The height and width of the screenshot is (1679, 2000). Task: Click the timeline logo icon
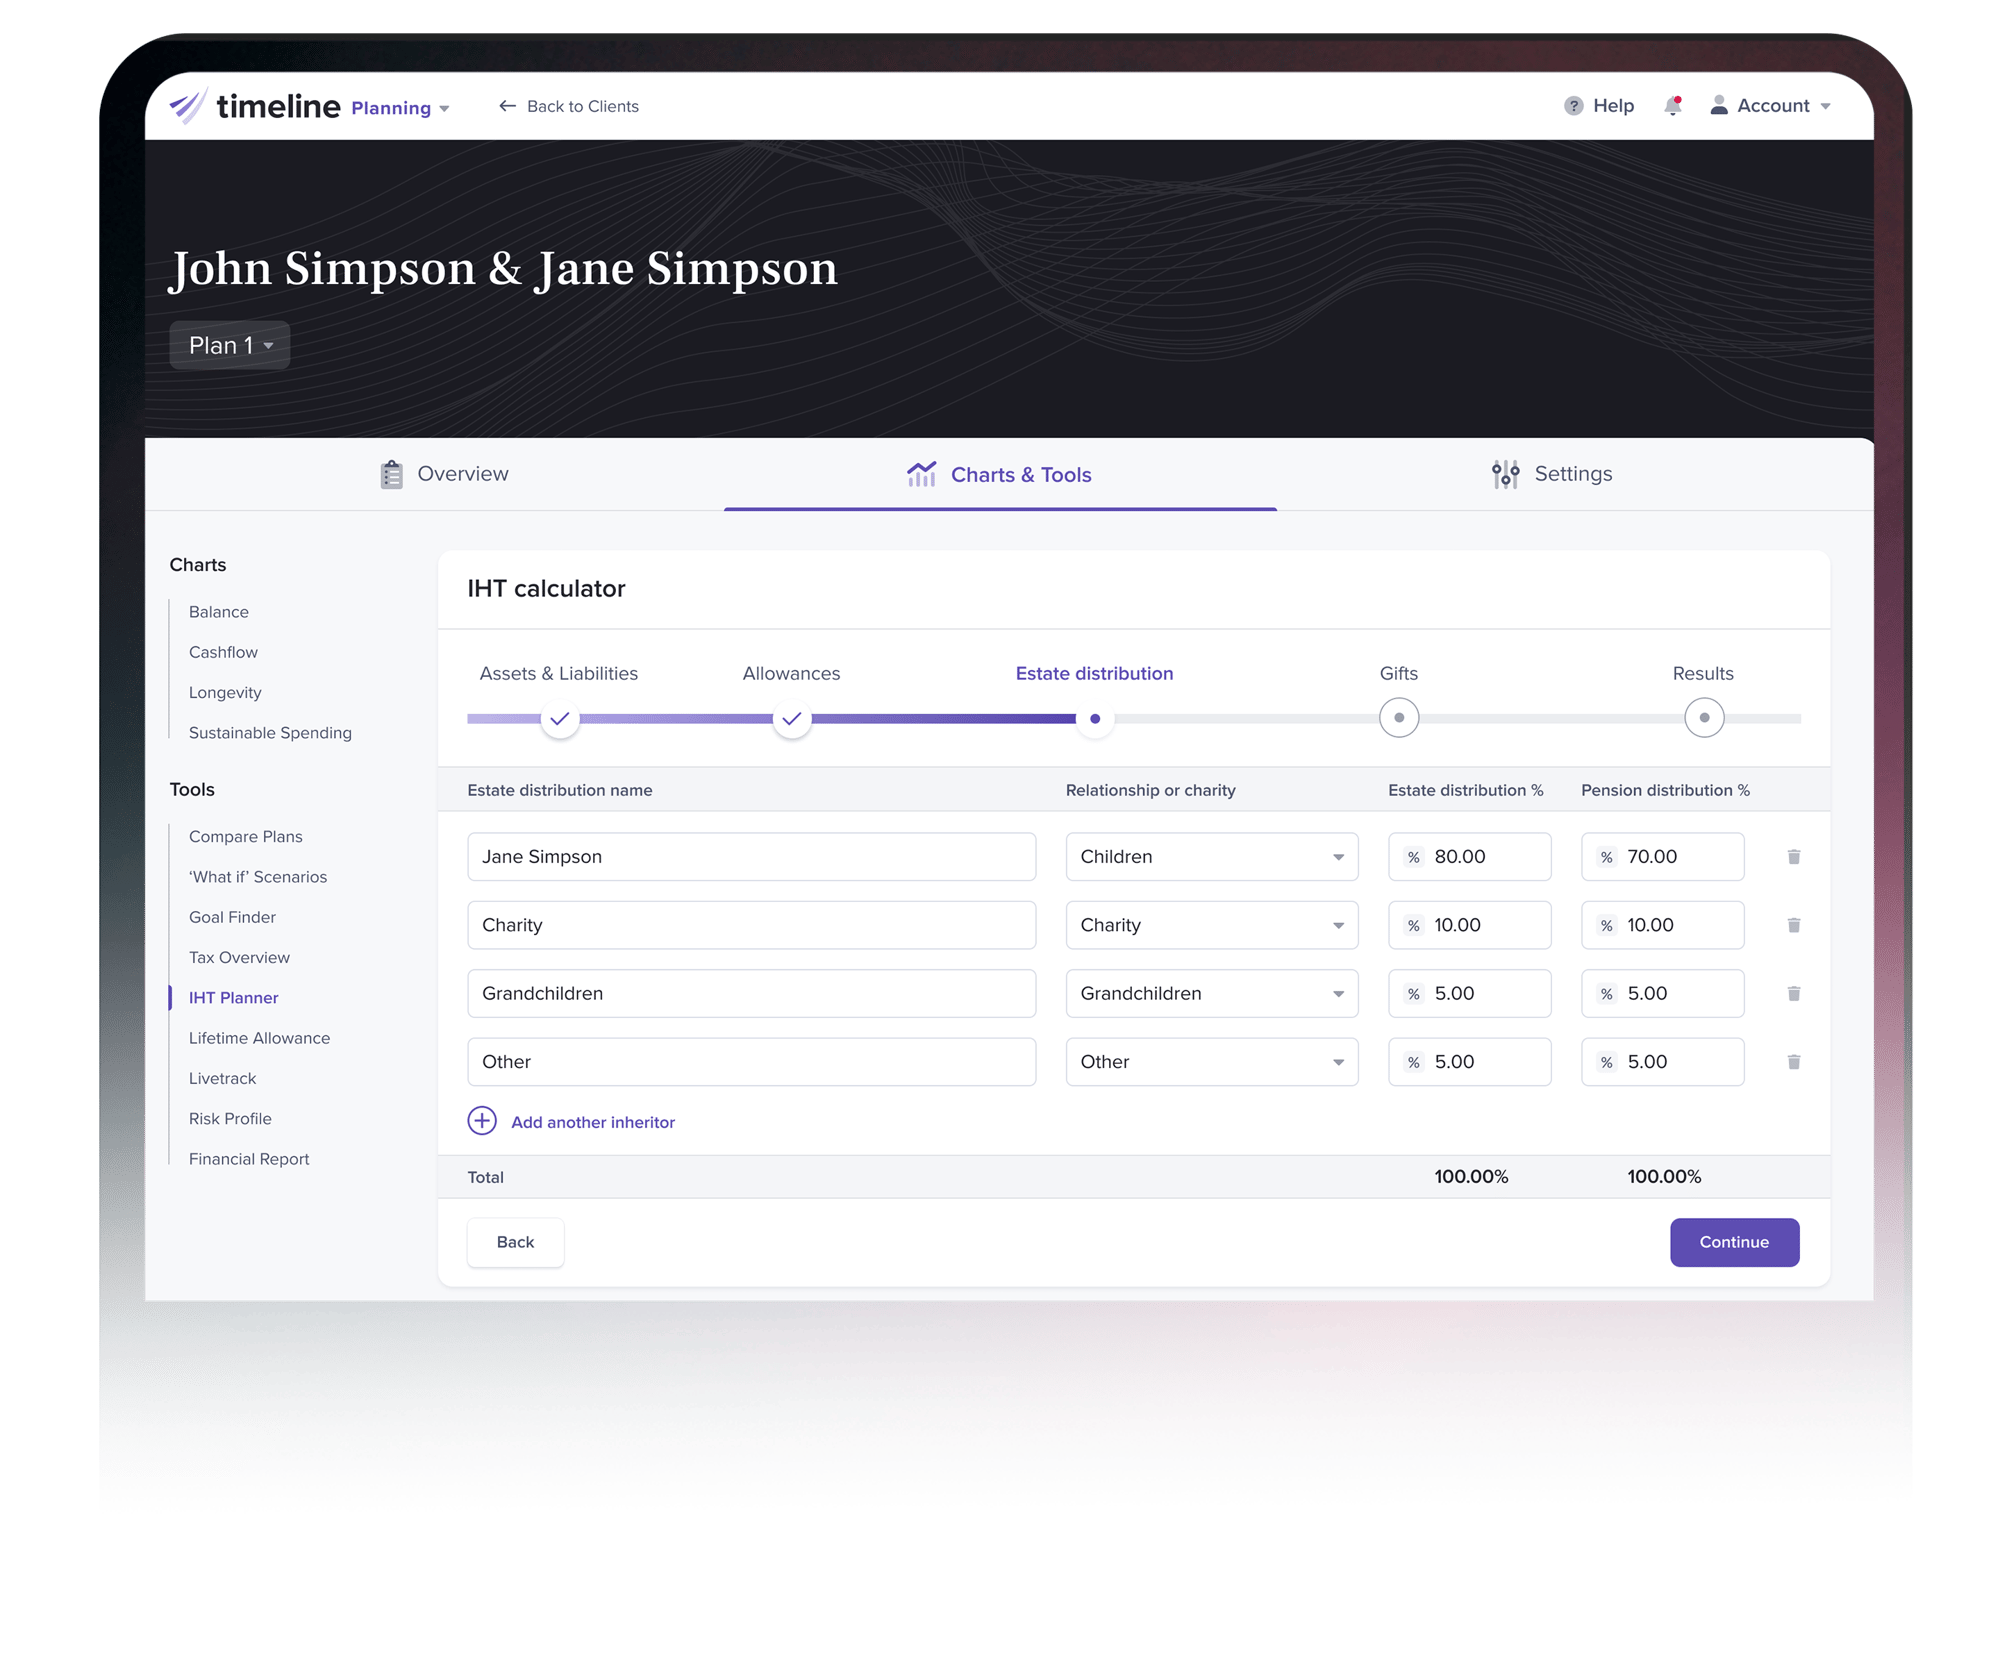[x=188, y=105]
